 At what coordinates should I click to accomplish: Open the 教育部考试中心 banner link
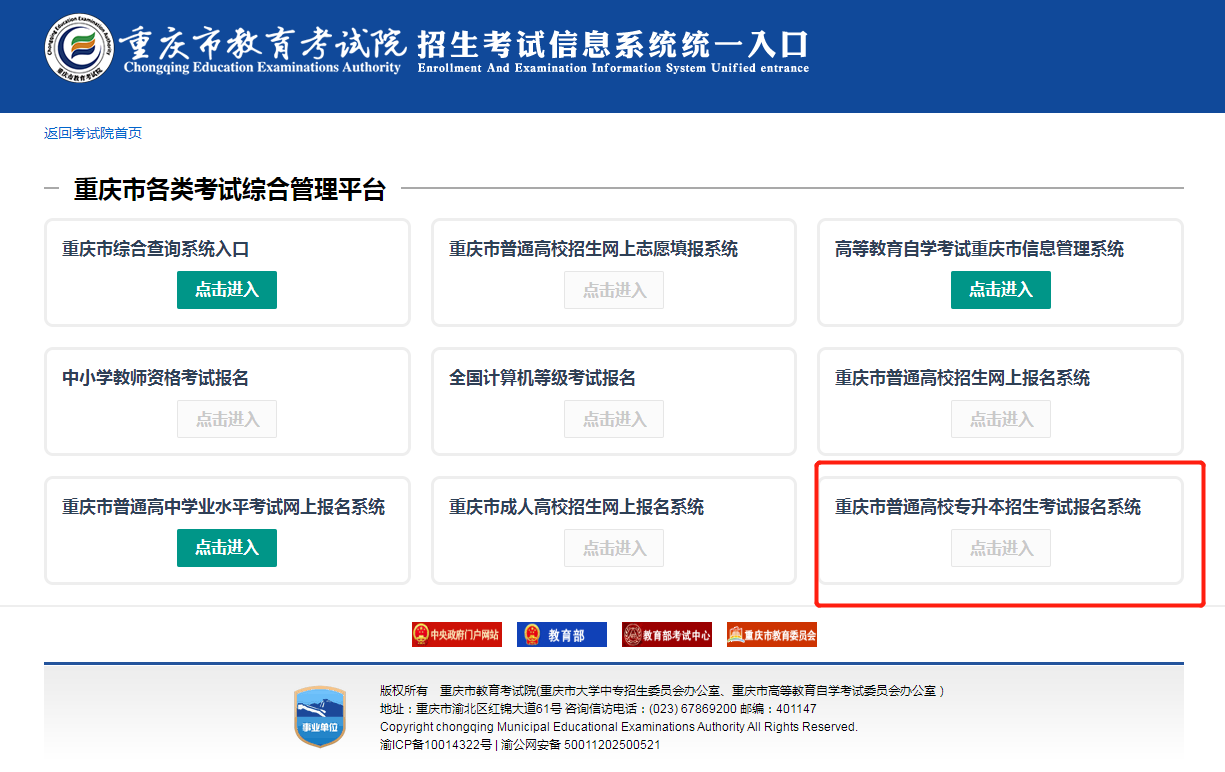pyautogui.click(x=666, y=635)
